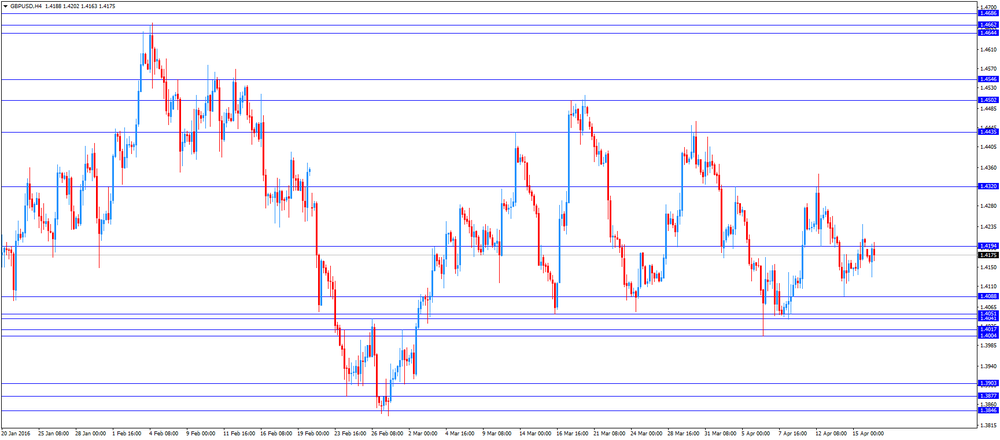Select the 1.4202 high value in header

pyautogui.click(x=71, y=6)
